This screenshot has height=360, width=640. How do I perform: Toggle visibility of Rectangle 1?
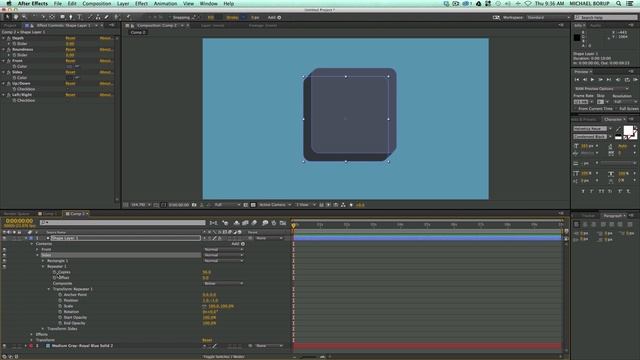coord(4,261)
